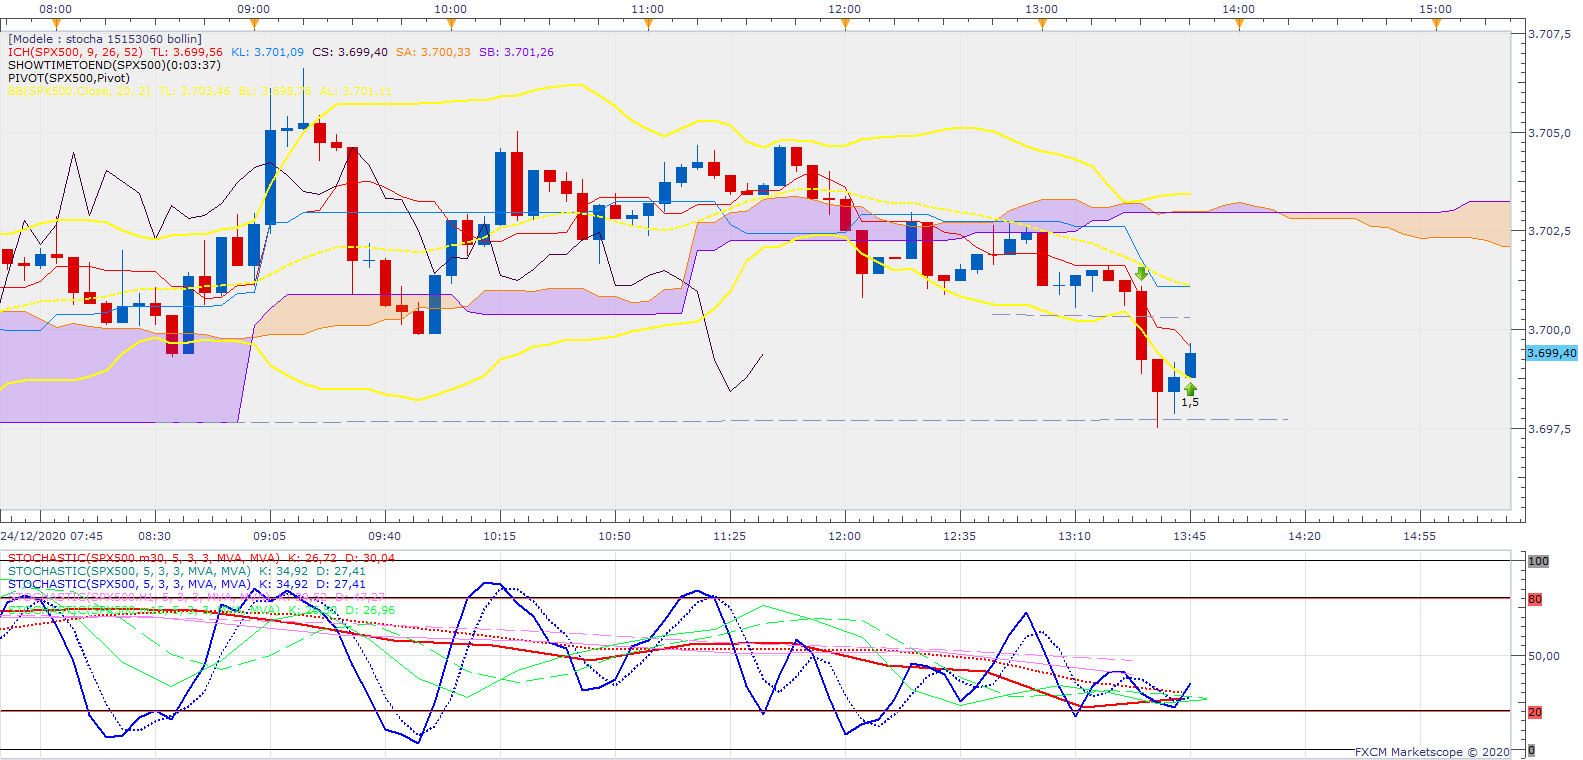Click the 'CS: 3.699,40' value
This screenshot has width=1583, height=760.
[350, 52]
